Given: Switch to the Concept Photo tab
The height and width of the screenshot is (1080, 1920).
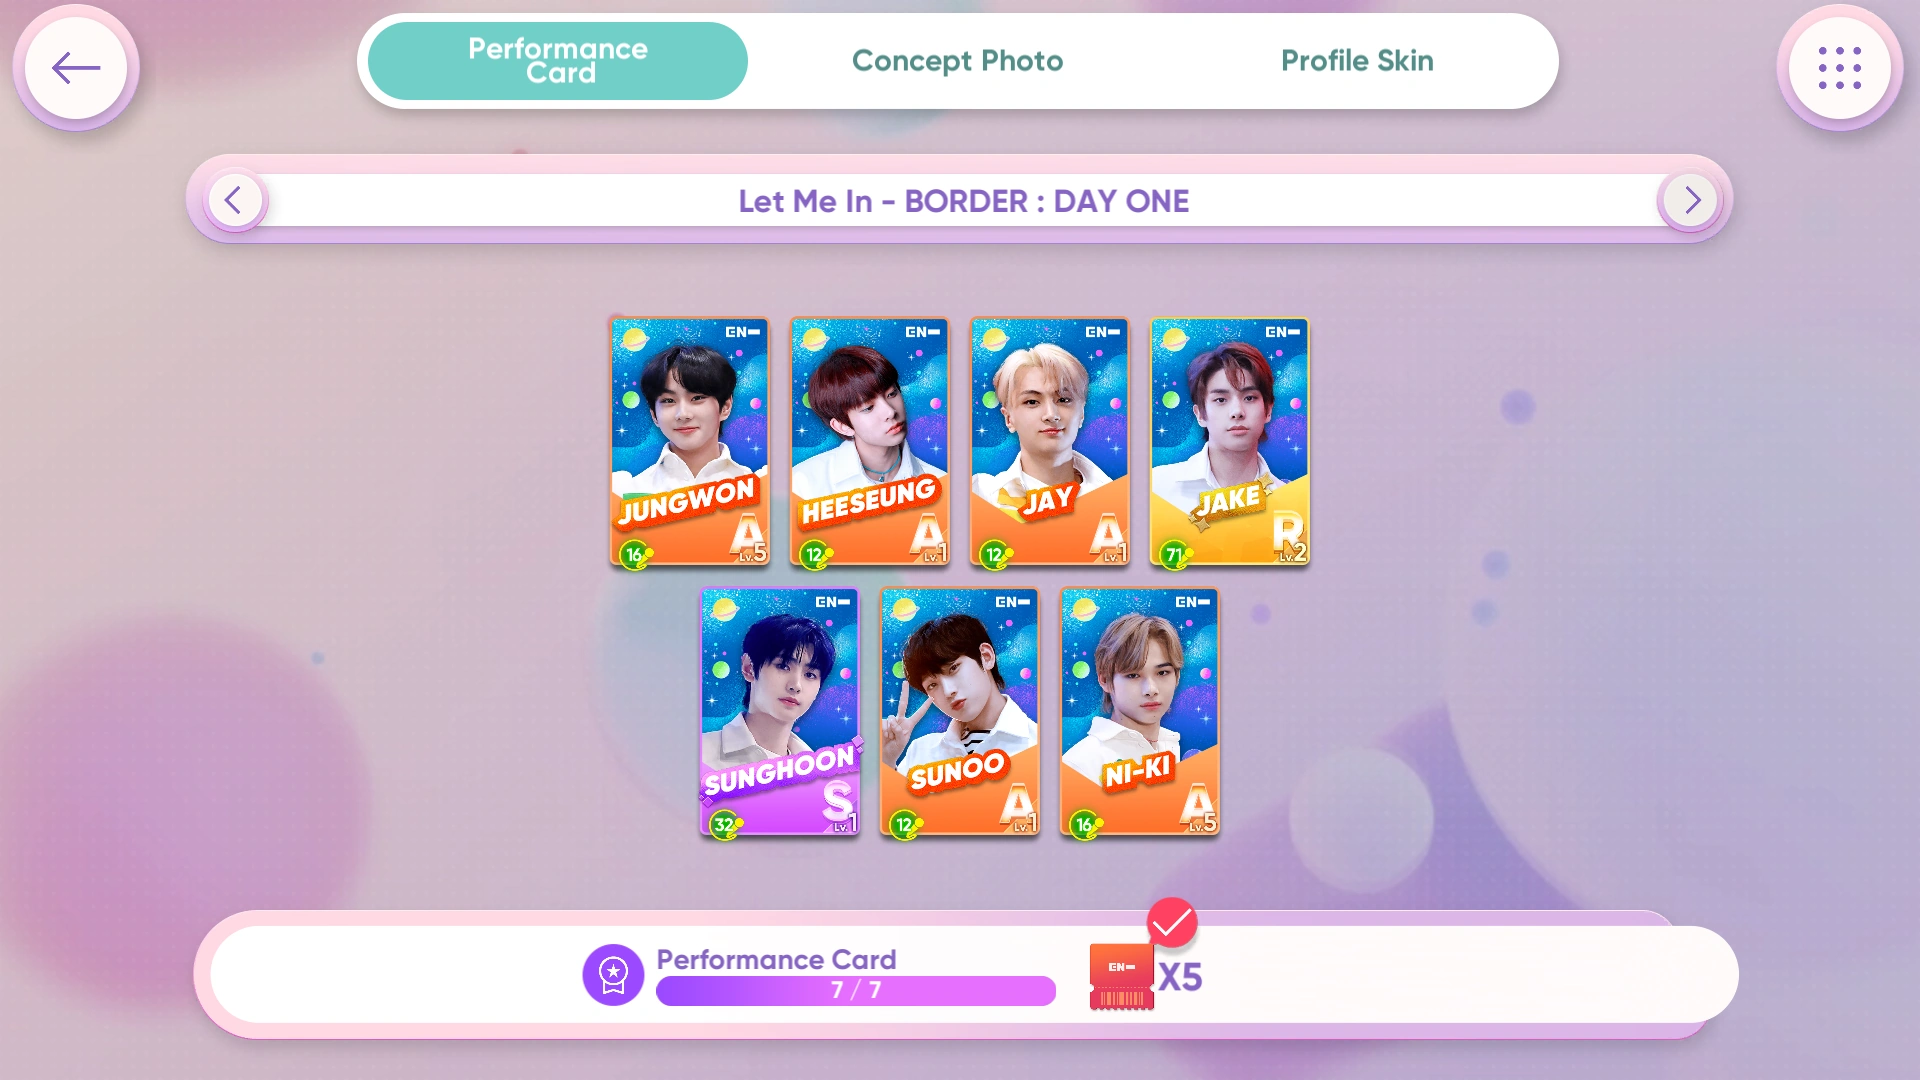Looking at the screenshot, I should coord(957,61).
